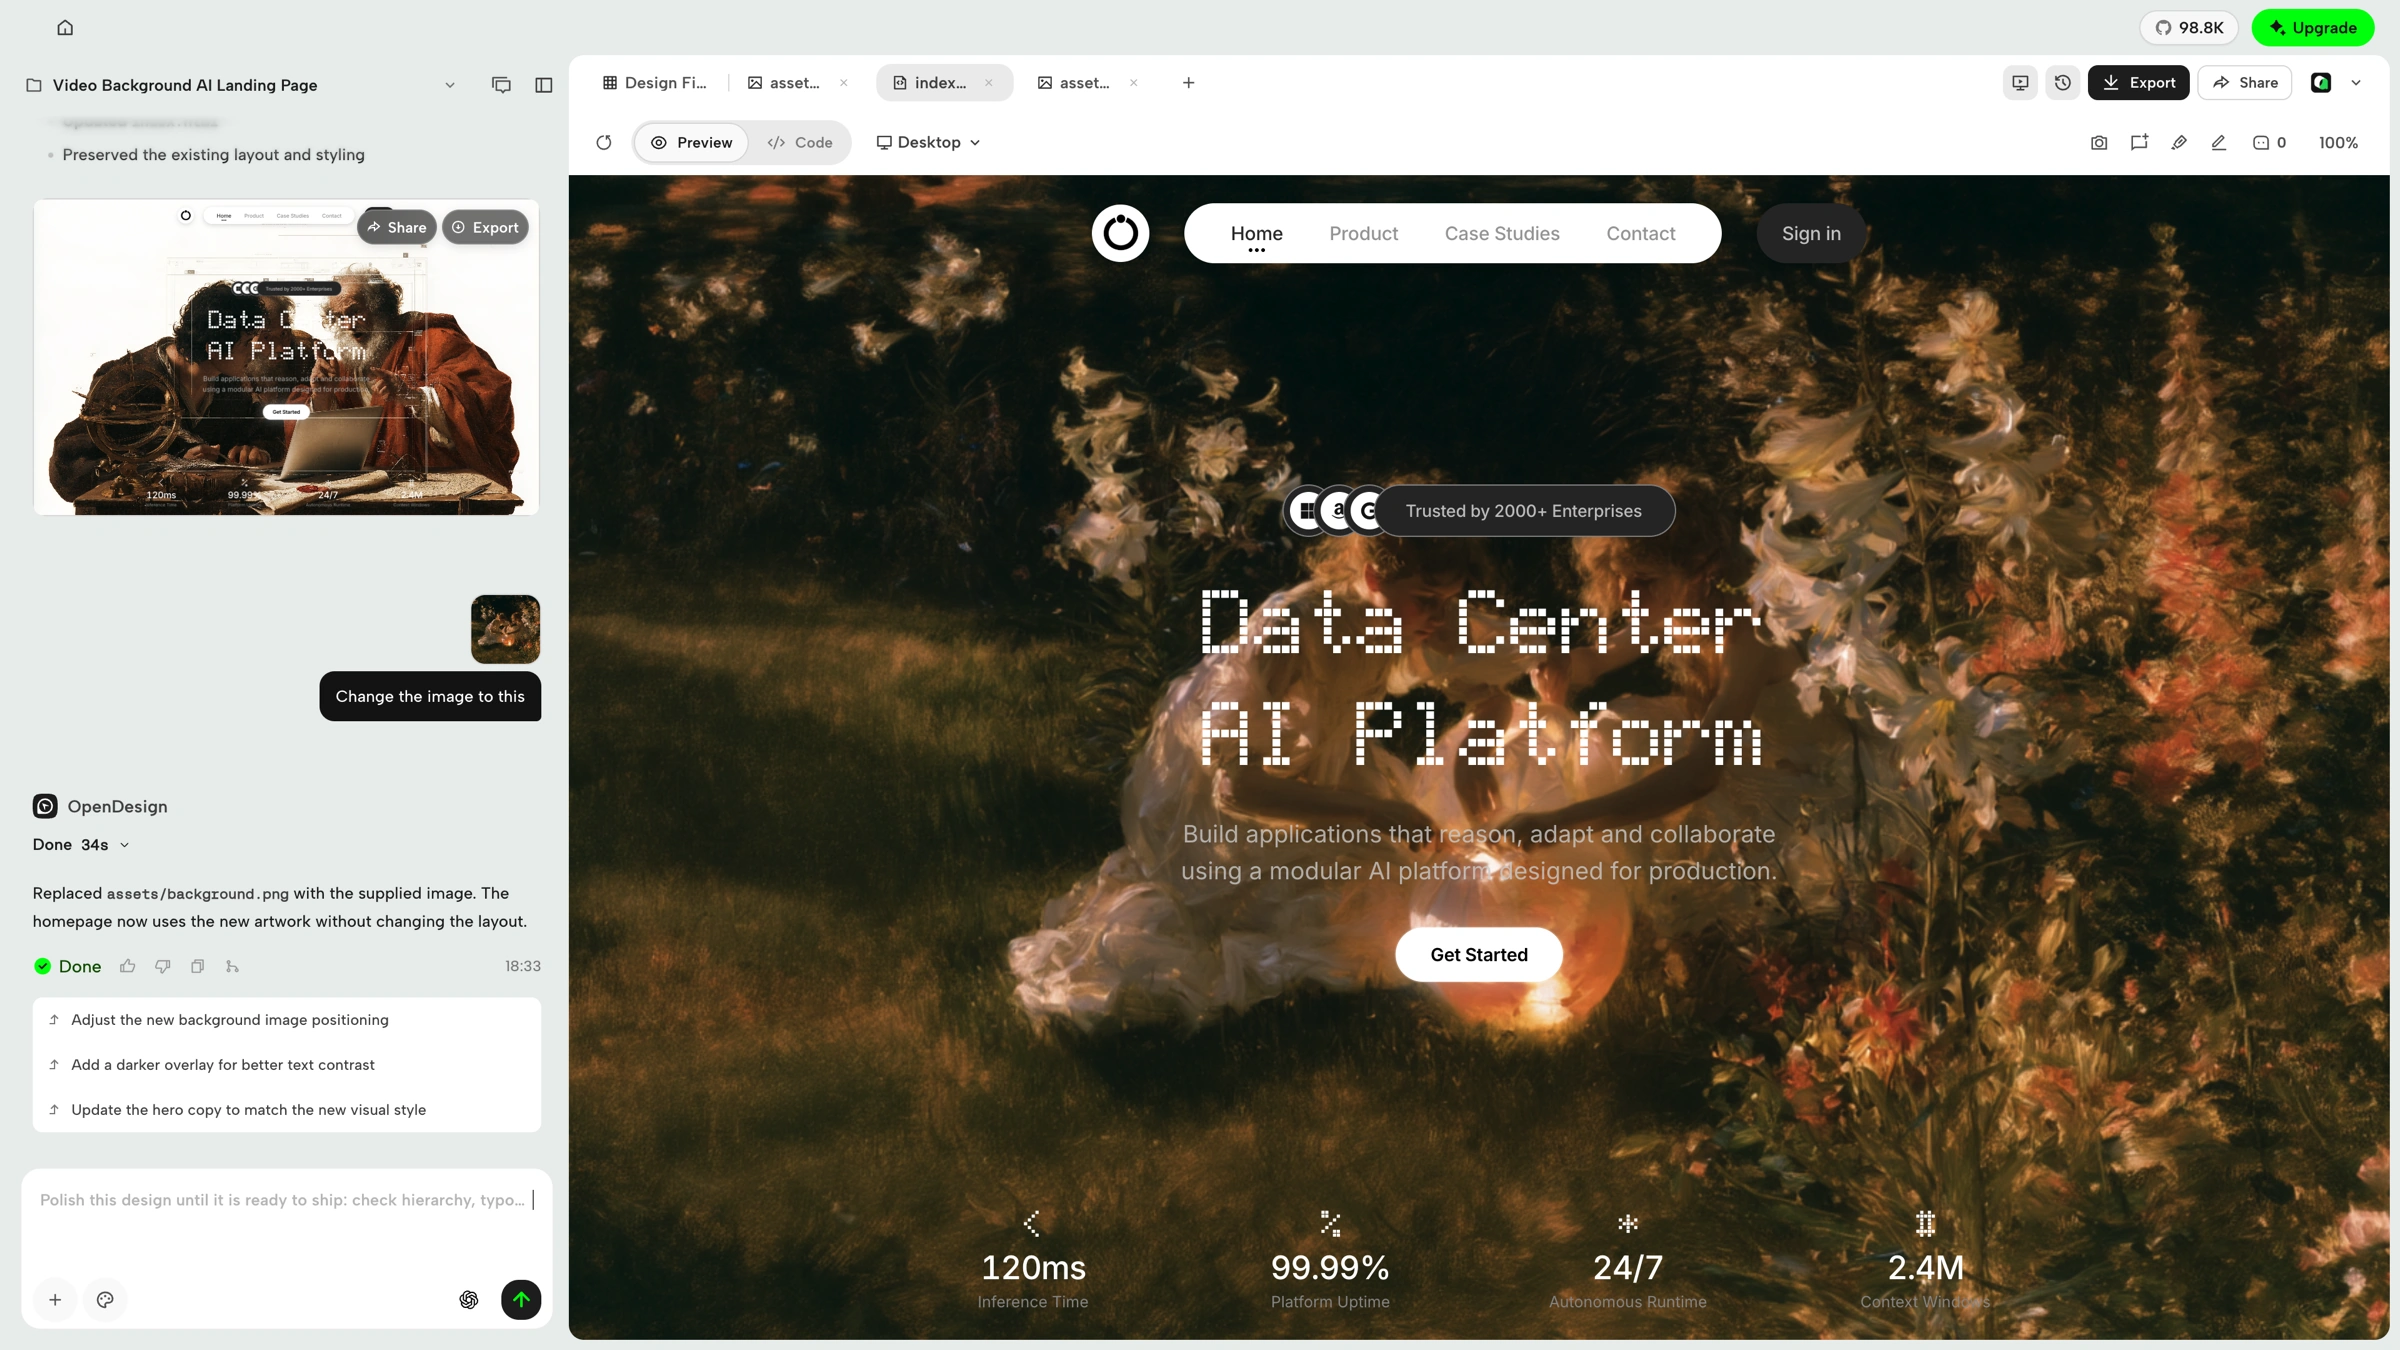
Task: Click Export on the chat thumbnail
Action: point(485,227)
